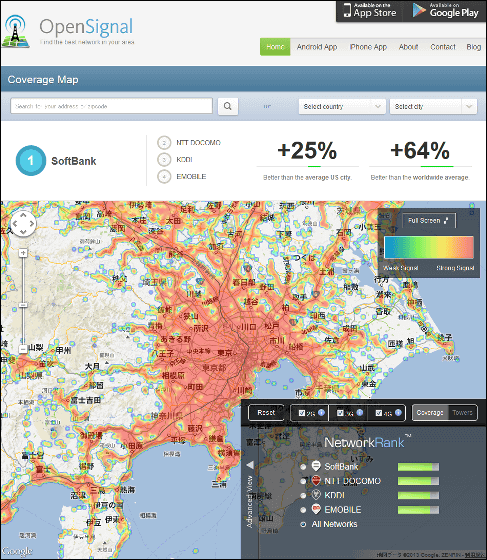Viewport: 487px width, 560px height.
Task: Select the All Networks radio button
Action: click(x=303, y=524)
